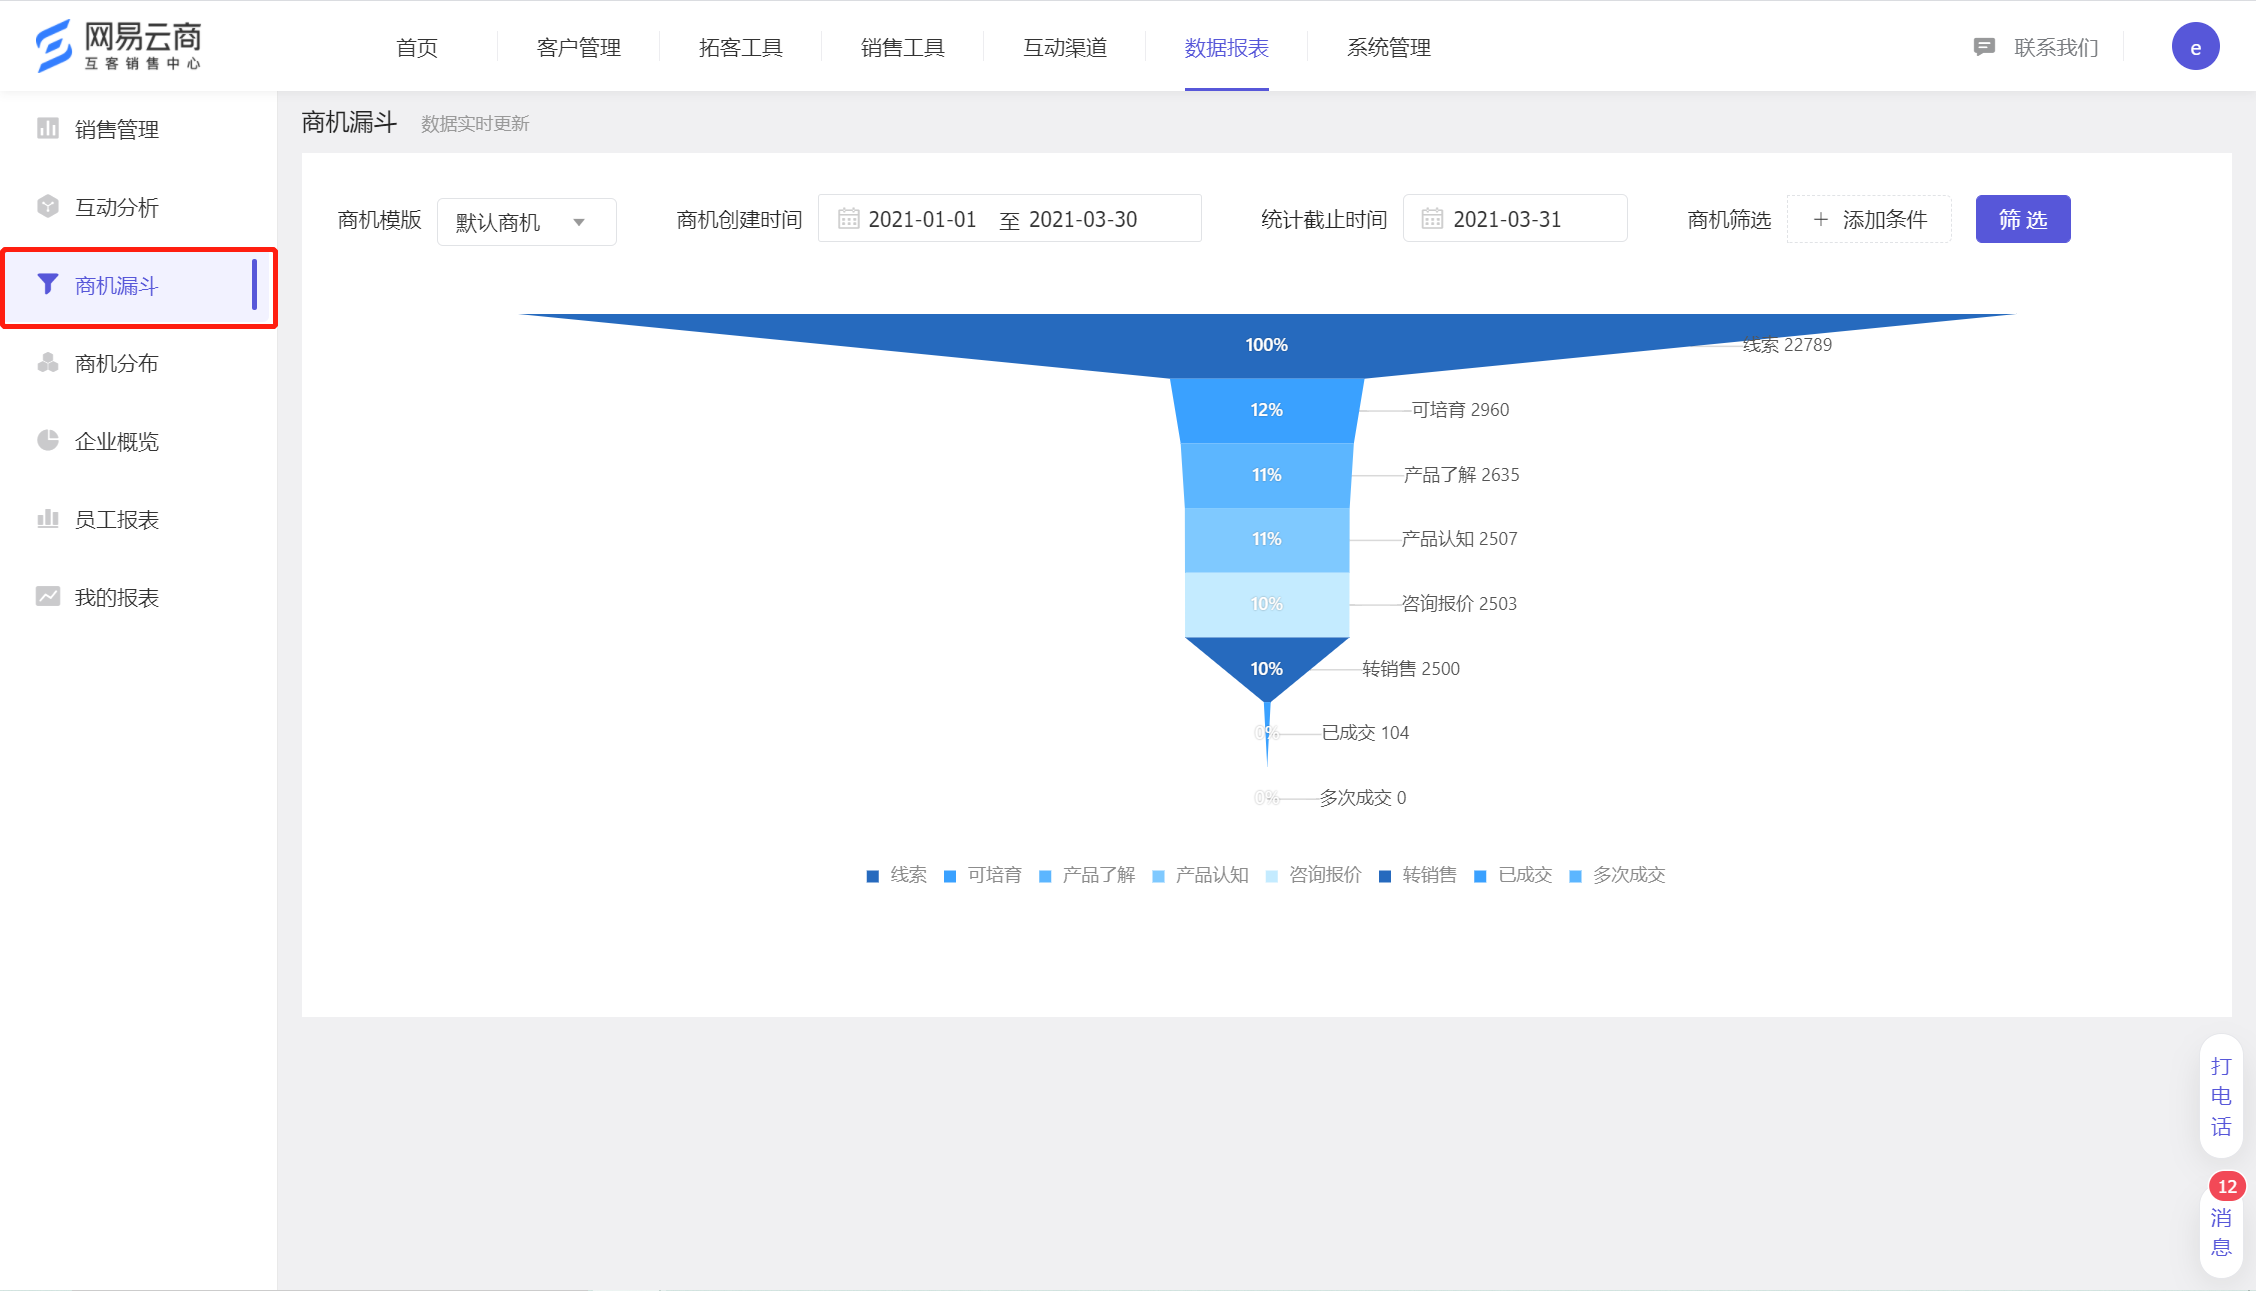
Task: Toggle 产品了解 legend series
Action: [x=1087, y=875]
